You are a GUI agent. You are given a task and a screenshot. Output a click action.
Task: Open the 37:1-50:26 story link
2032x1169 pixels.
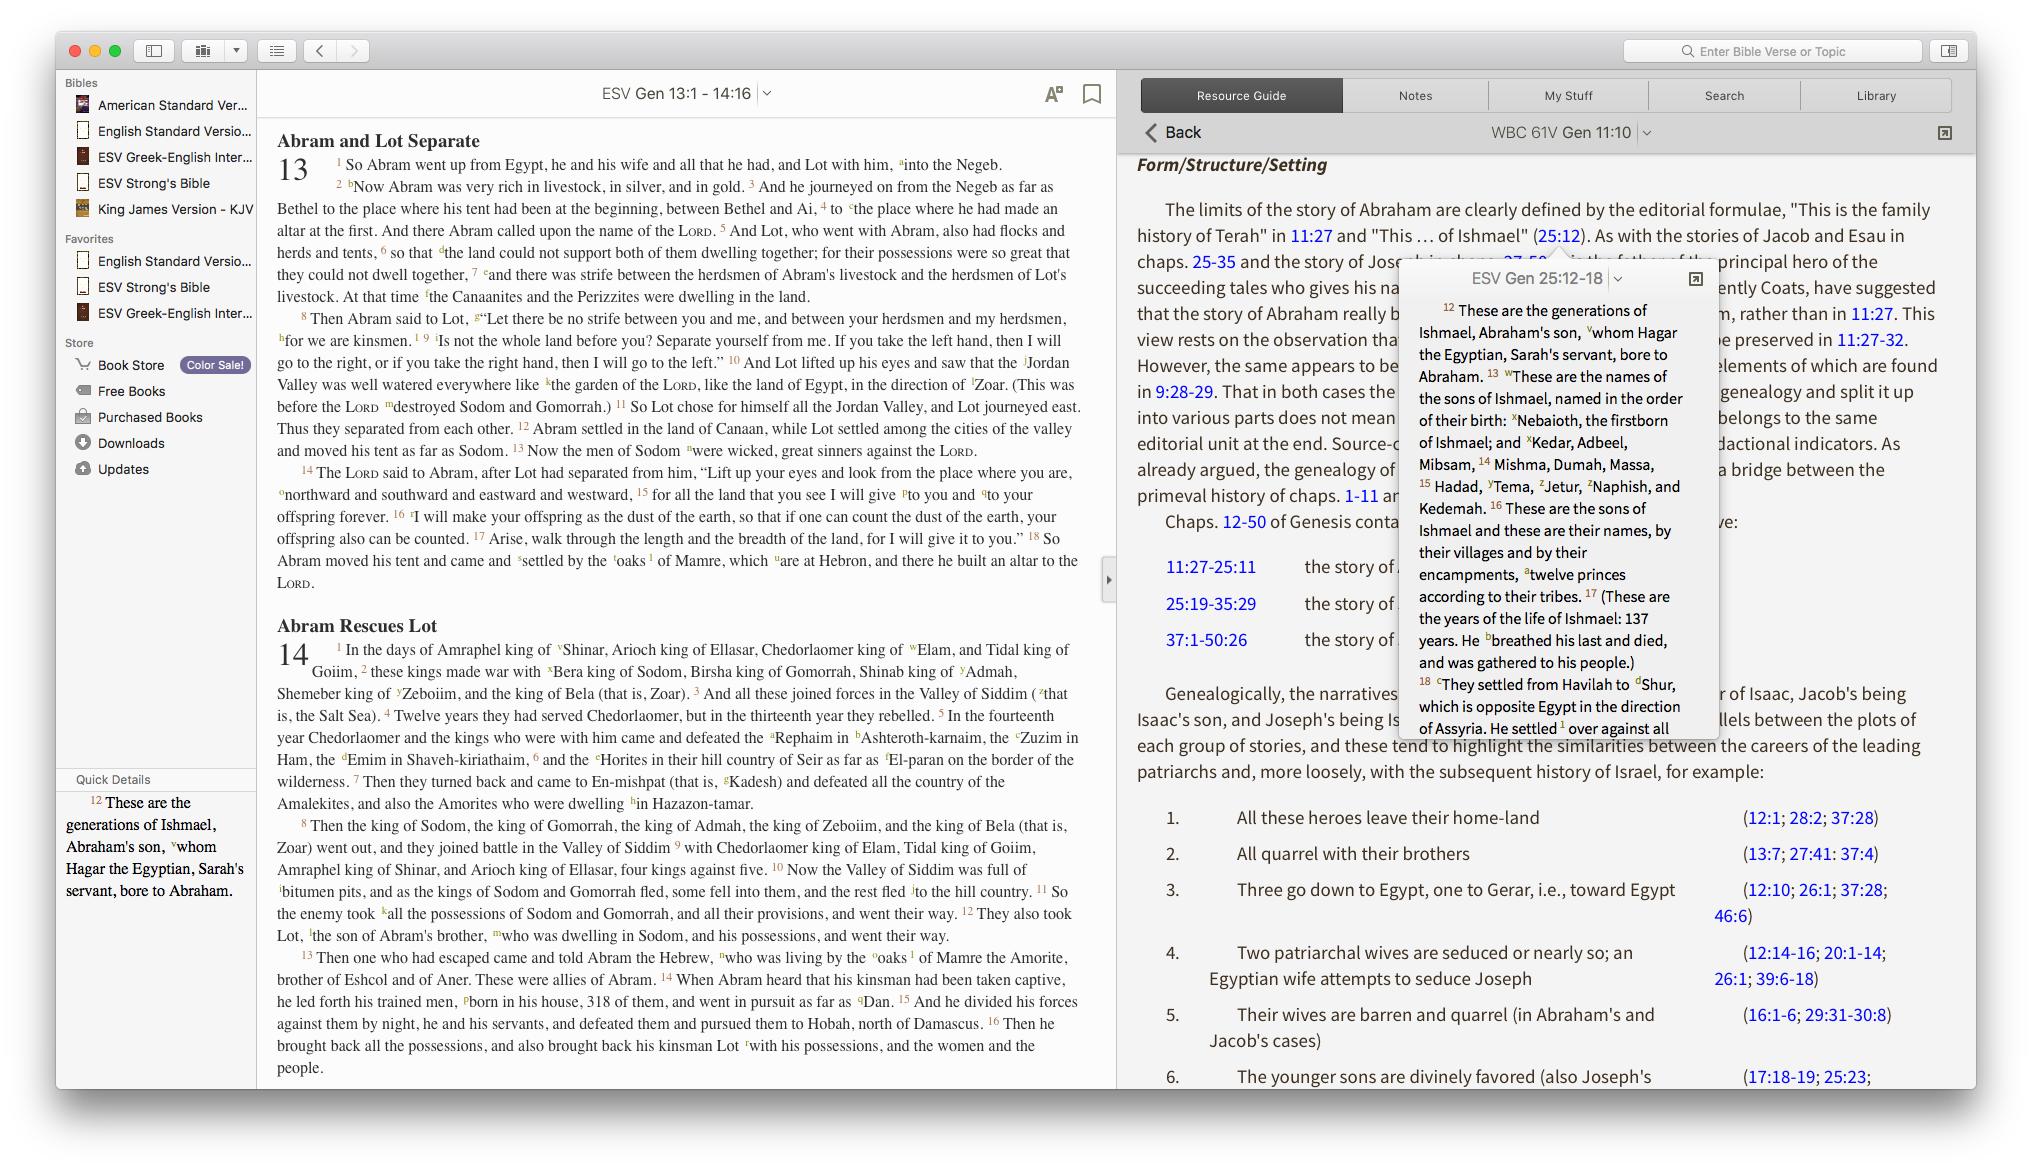coord(1206,640)
